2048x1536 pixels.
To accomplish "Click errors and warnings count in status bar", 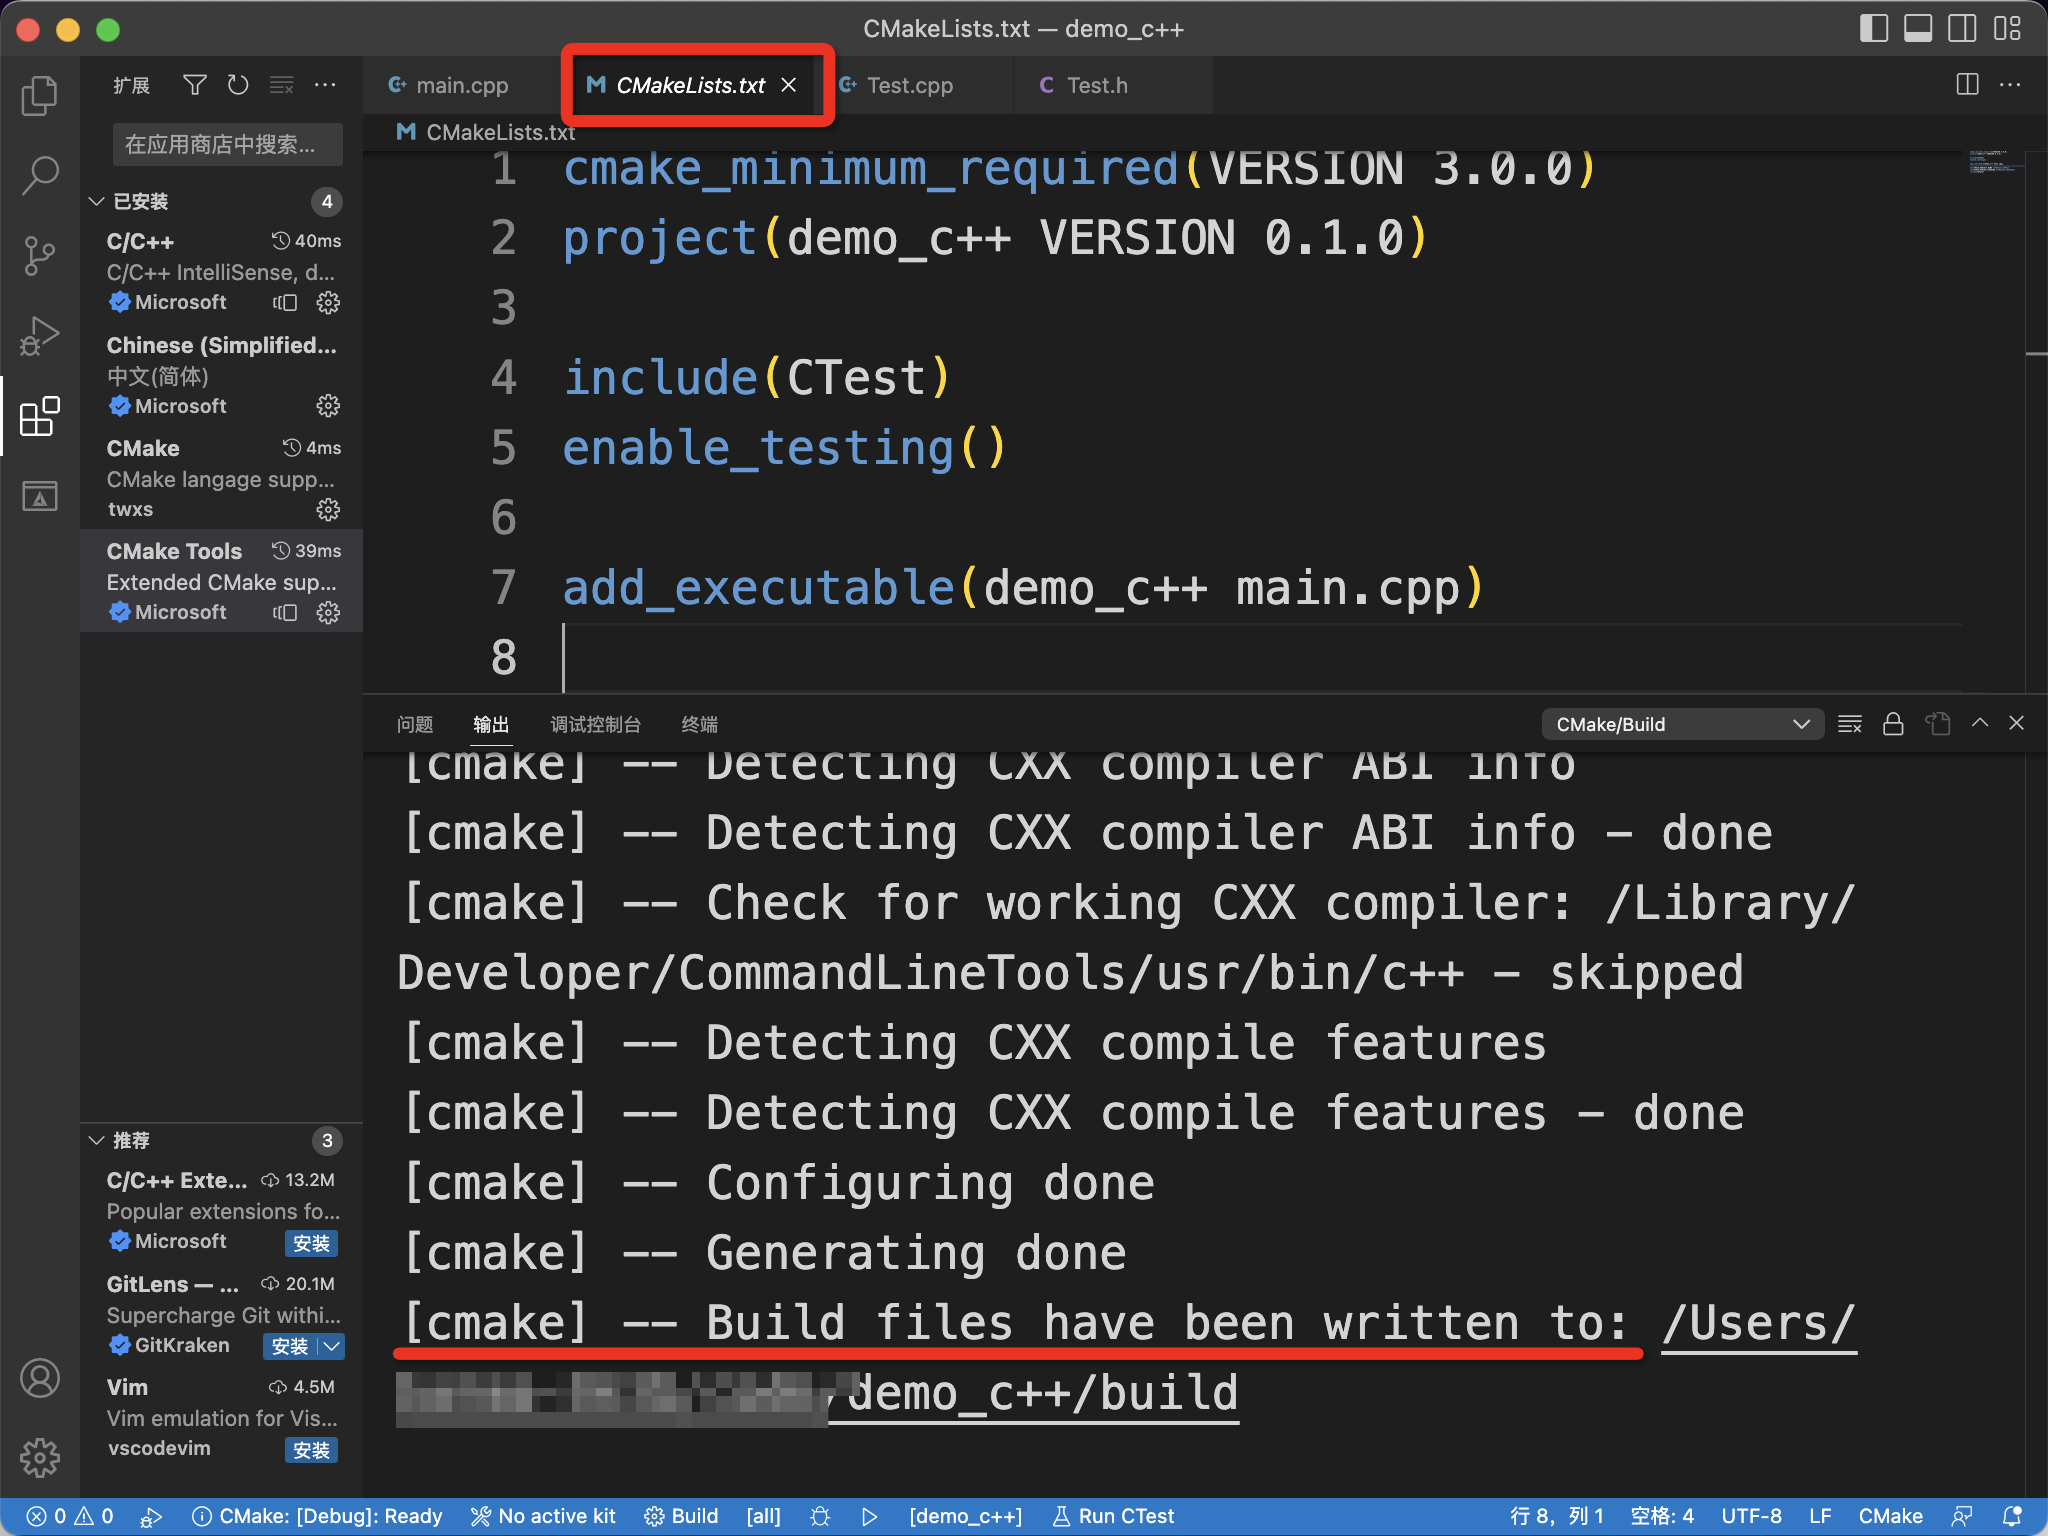I will click(x=69, y=1516).
